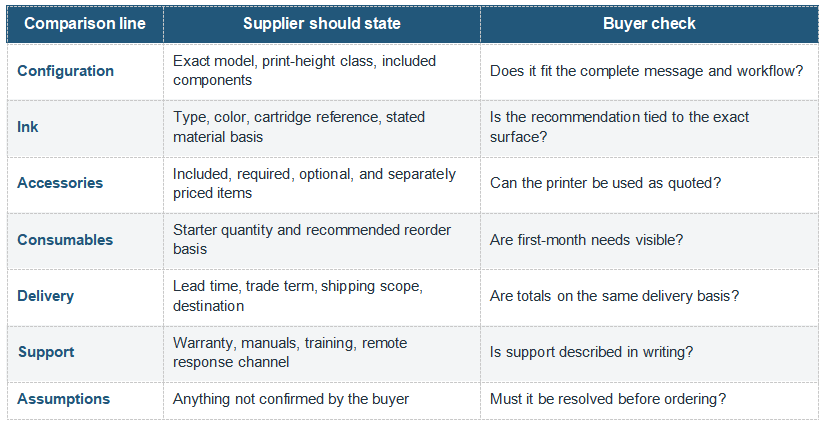Click the Support row label

click(46, 352)
